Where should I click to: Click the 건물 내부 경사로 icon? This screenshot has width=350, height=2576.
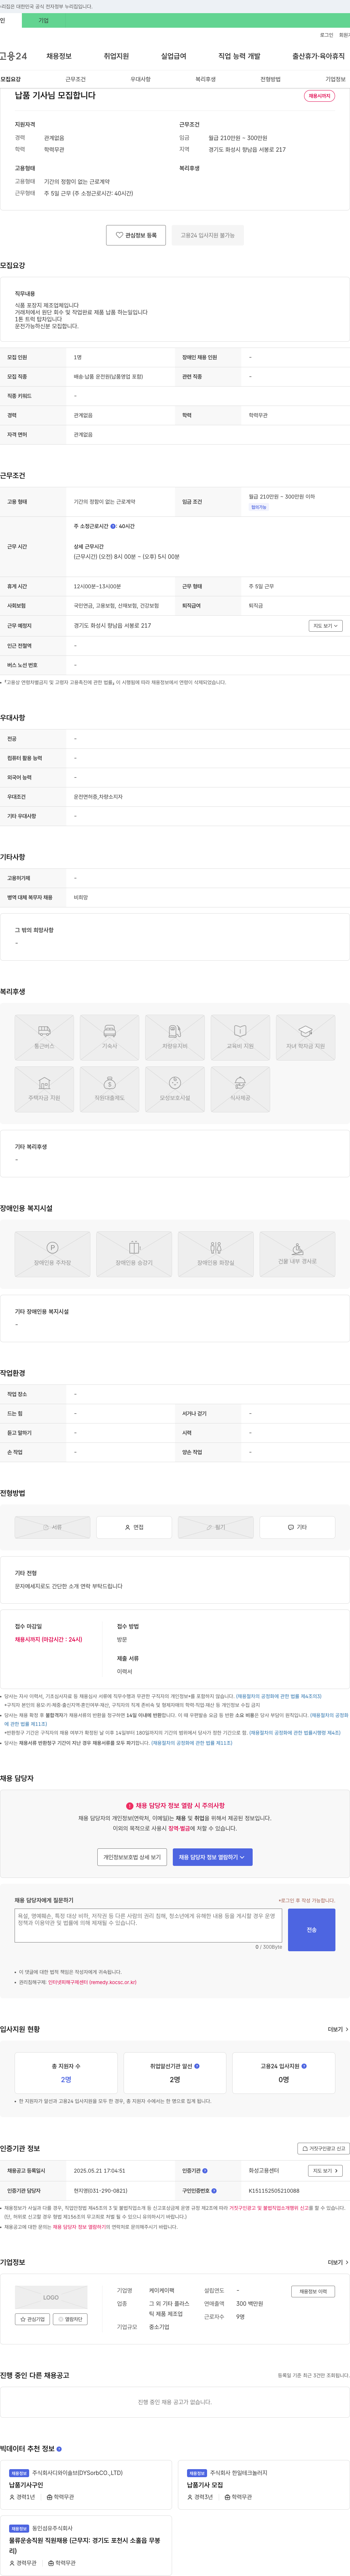(297, 1254)
